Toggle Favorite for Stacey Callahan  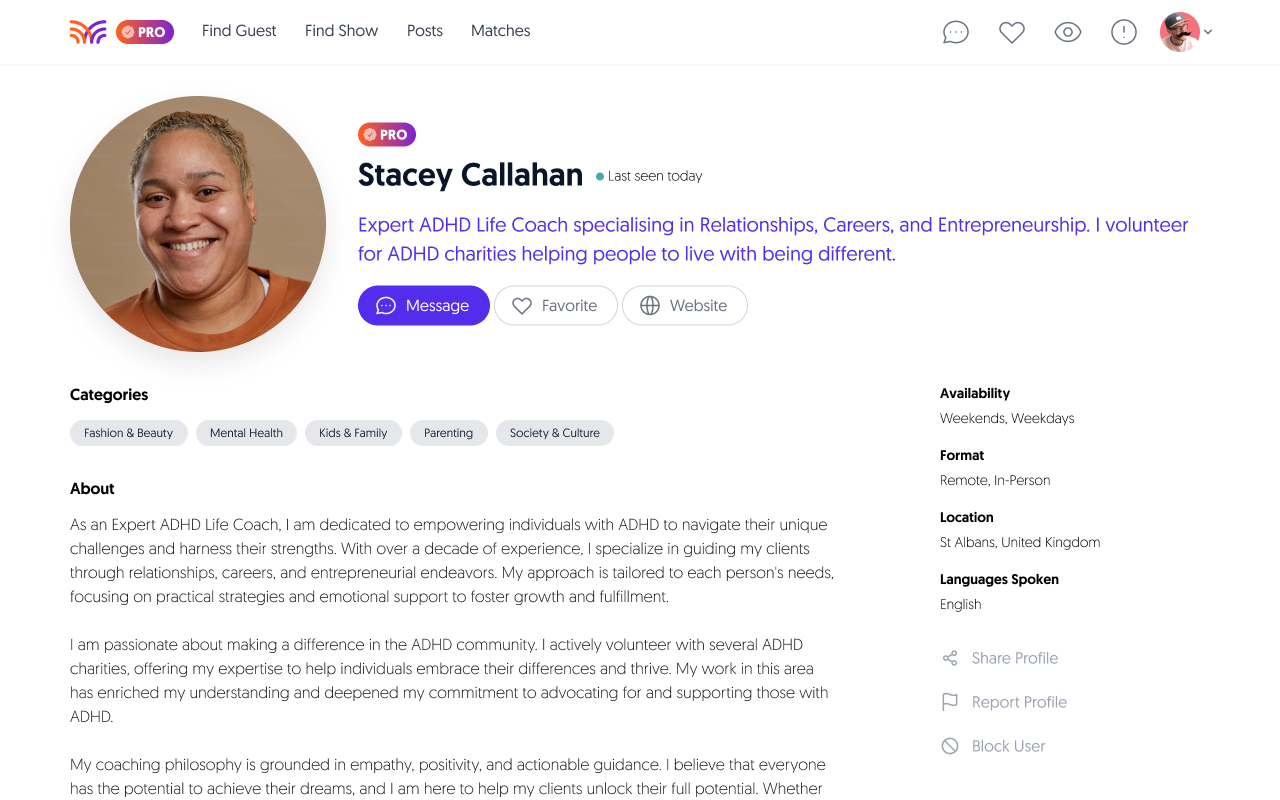click(x=555, y=306)
